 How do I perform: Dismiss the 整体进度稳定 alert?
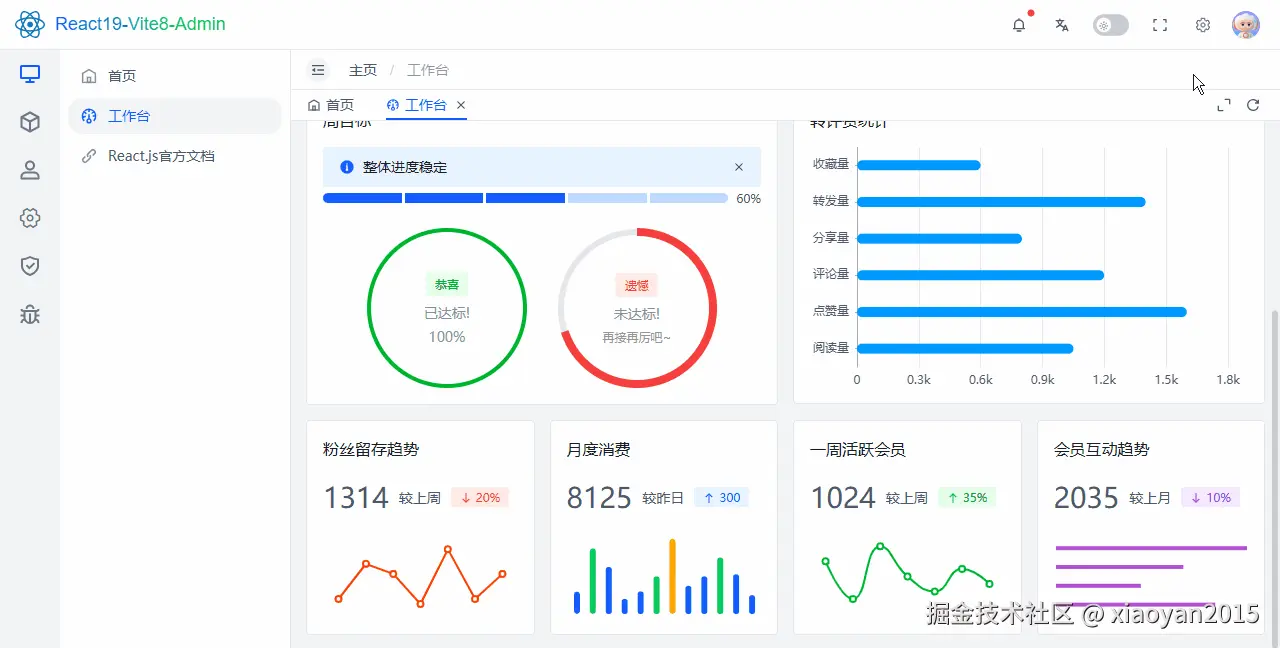(739, 167)
